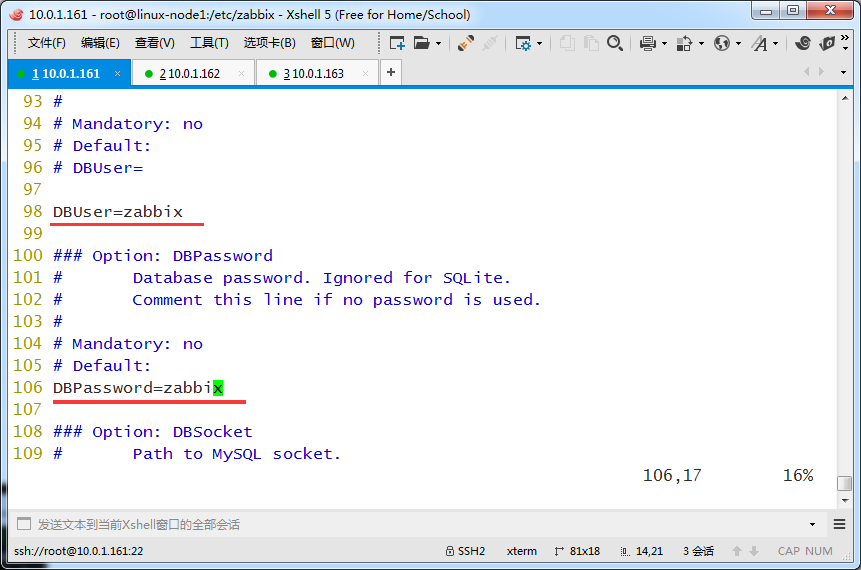
Task: Expand the Properties dropdown arrow
Action: (x=539, y=43)
